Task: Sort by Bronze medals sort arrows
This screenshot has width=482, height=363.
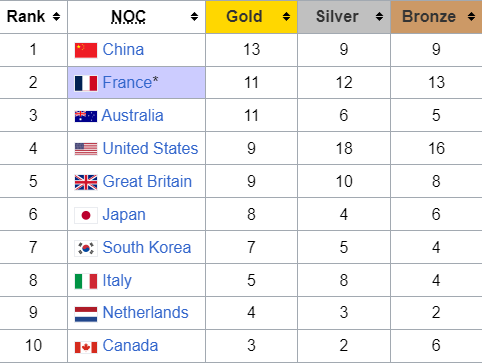Action: point(471,16)
